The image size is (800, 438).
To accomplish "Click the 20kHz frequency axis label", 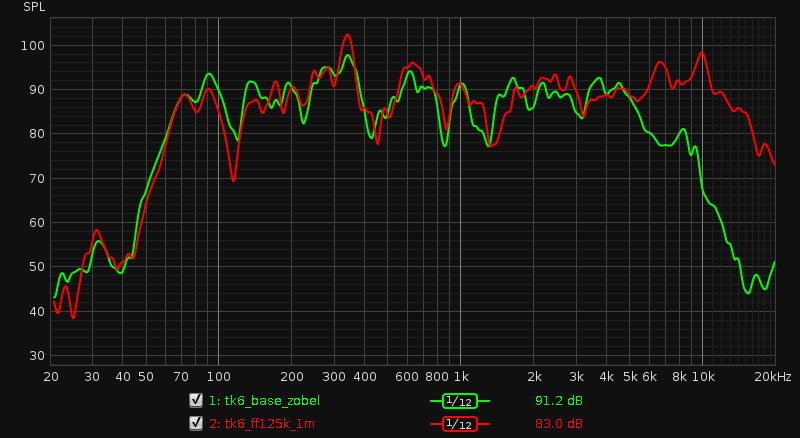I will click(772, 377).
